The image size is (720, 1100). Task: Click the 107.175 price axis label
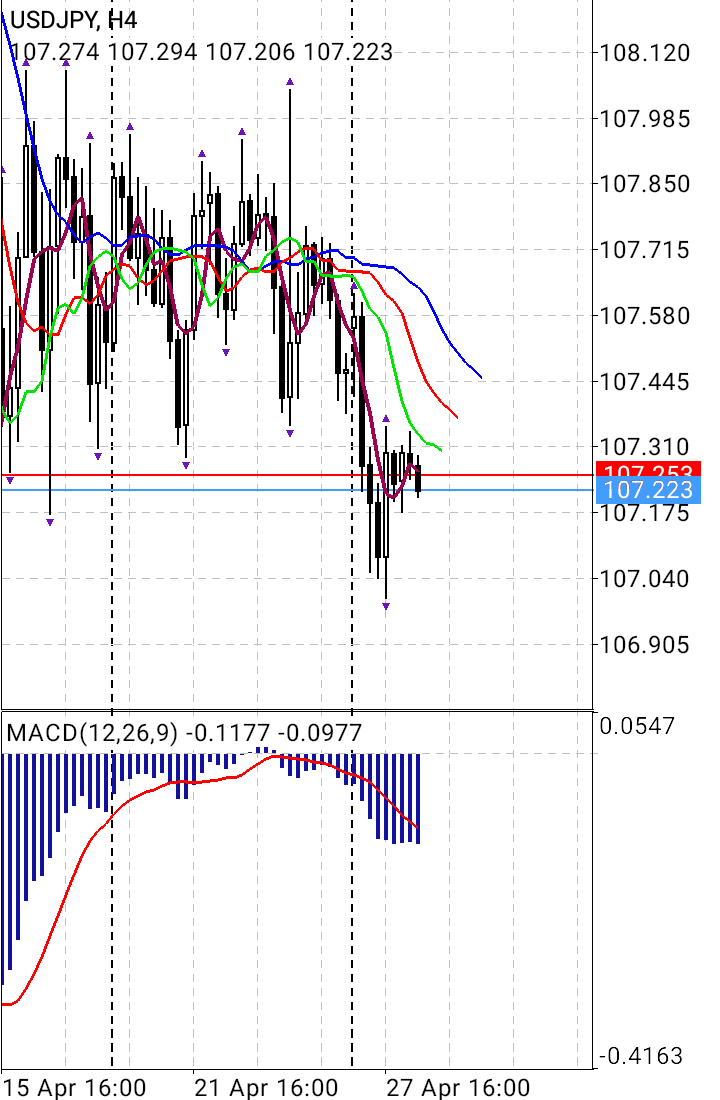[644, 514]
